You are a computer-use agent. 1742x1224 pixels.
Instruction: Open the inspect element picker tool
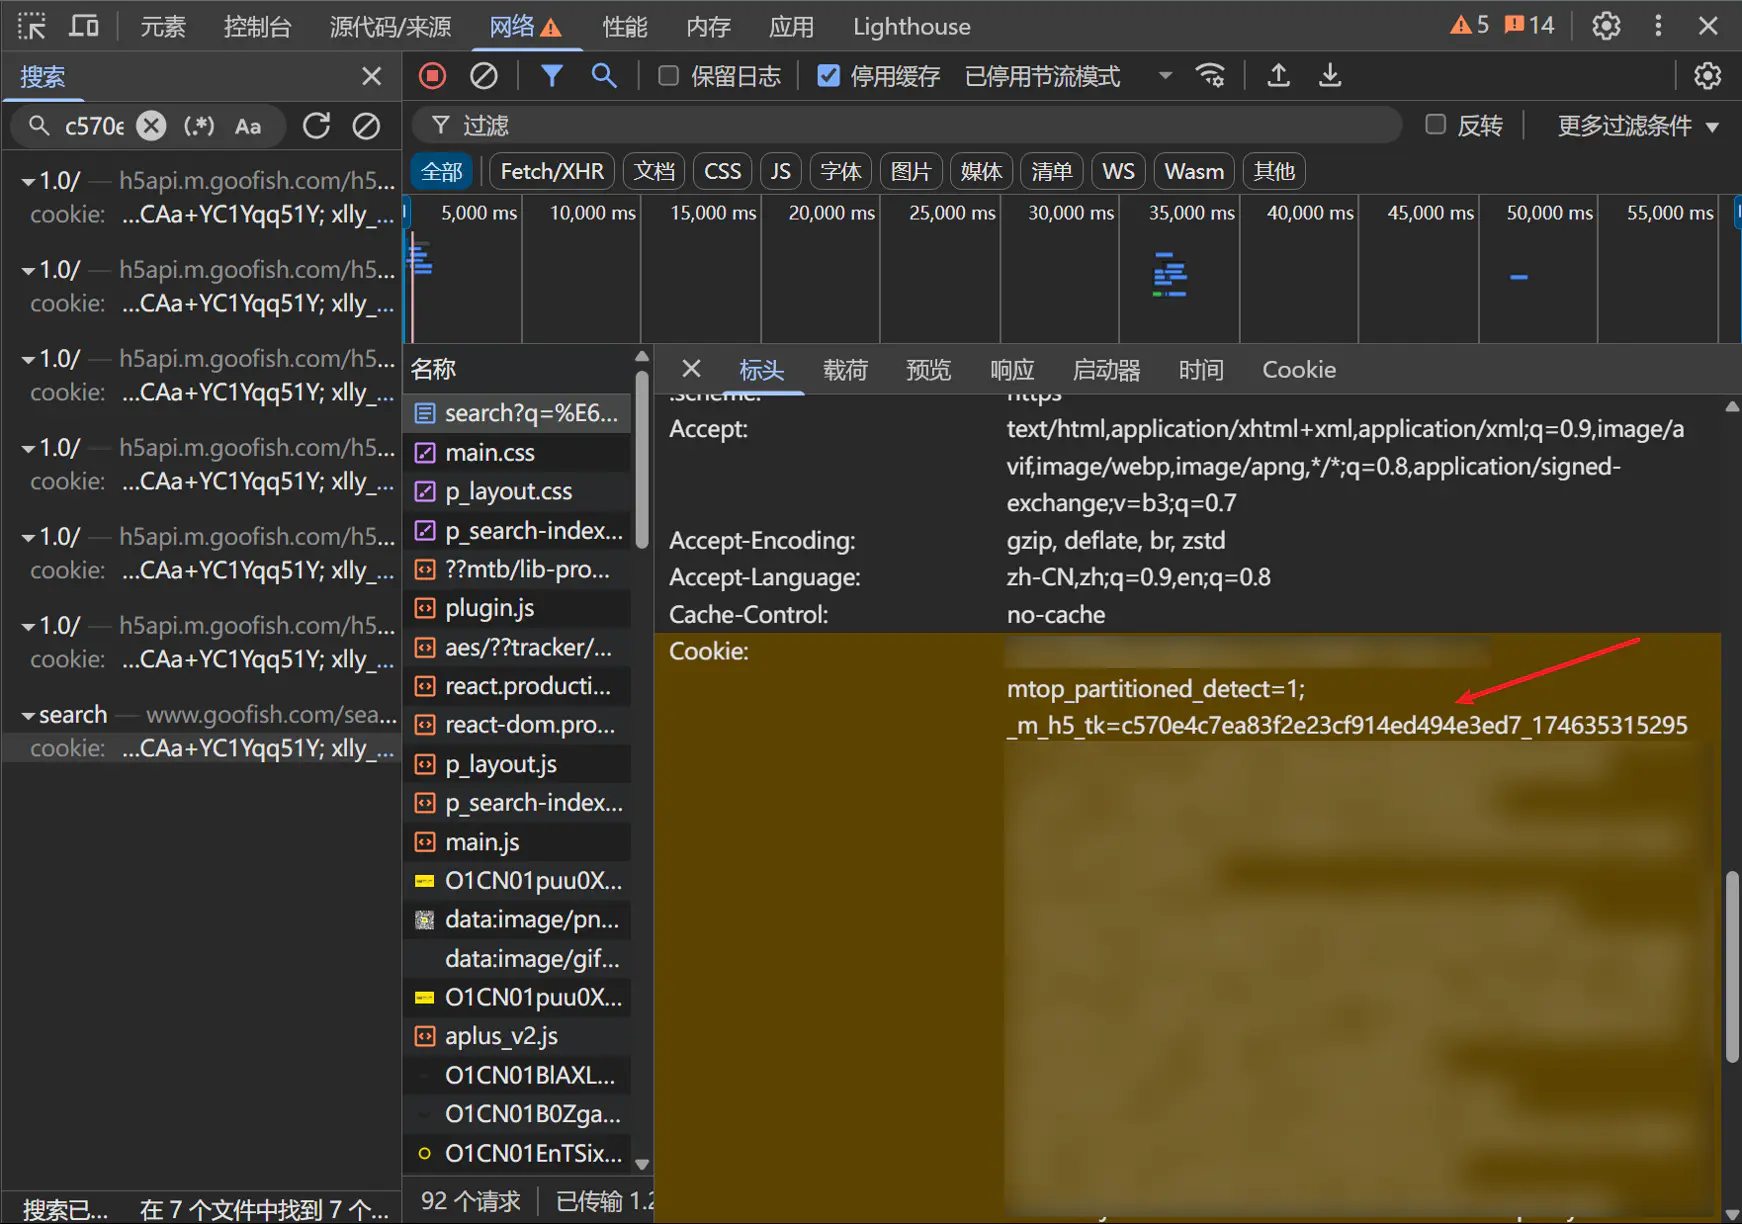point(32,26)
